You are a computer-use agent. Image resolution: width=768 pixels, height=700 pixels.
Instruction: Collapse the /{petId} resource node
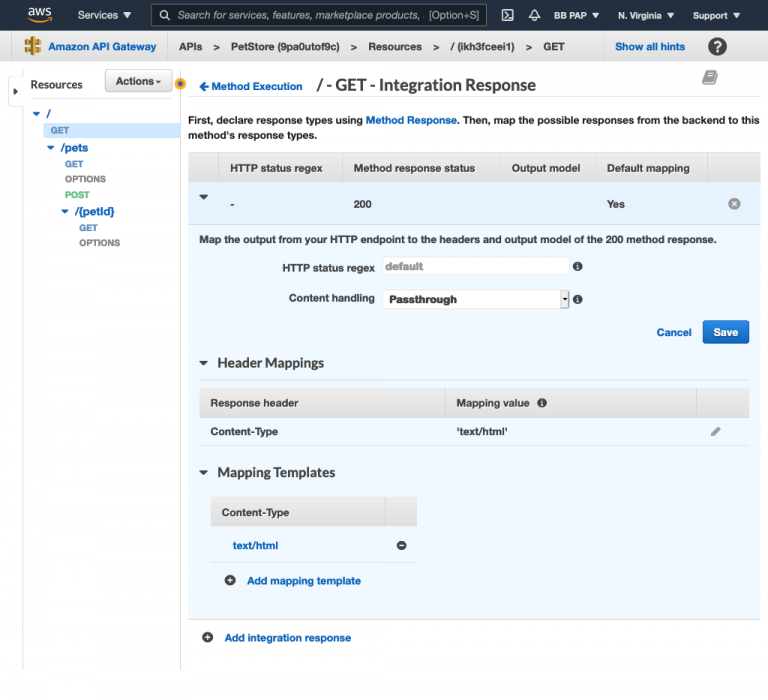click(x=65, y=211)
